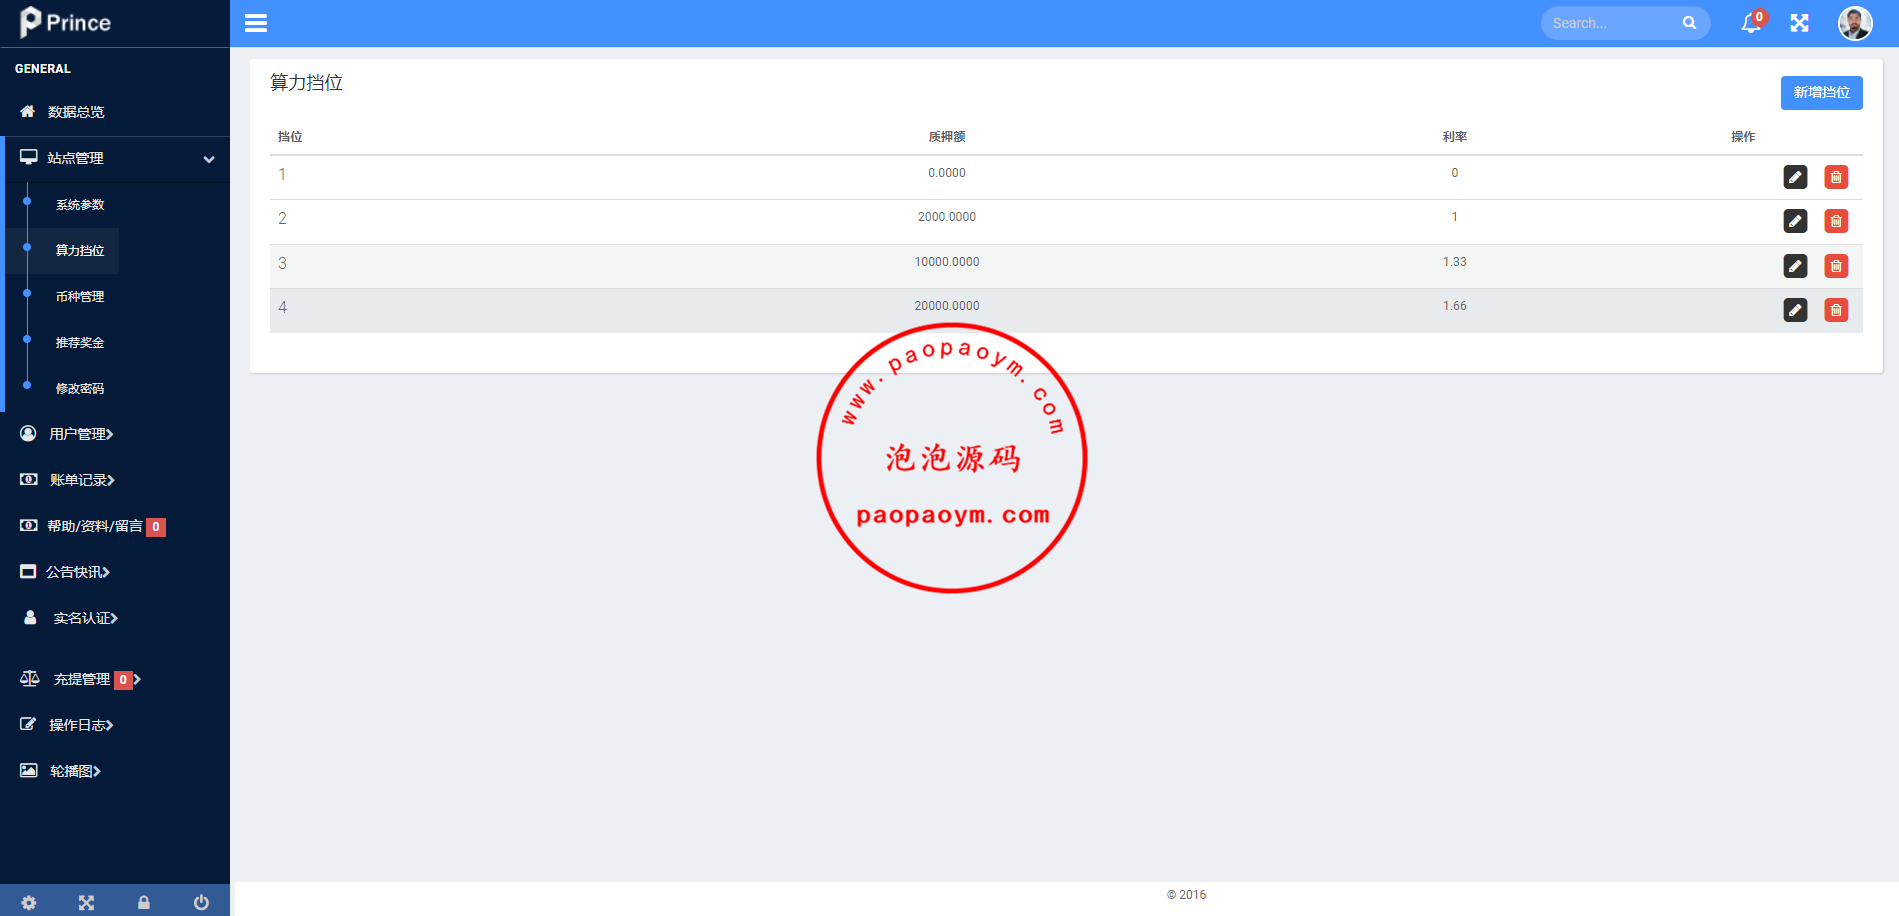
Task: Click the 新增挡位 button
Action: (x=1821, y=92)
